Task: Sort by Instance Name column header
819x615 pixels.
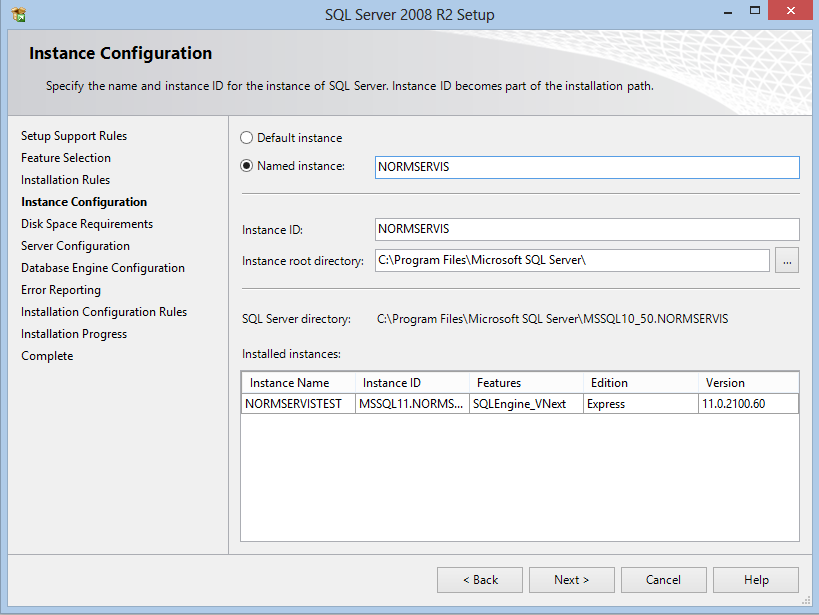Action: pos(298,383)
